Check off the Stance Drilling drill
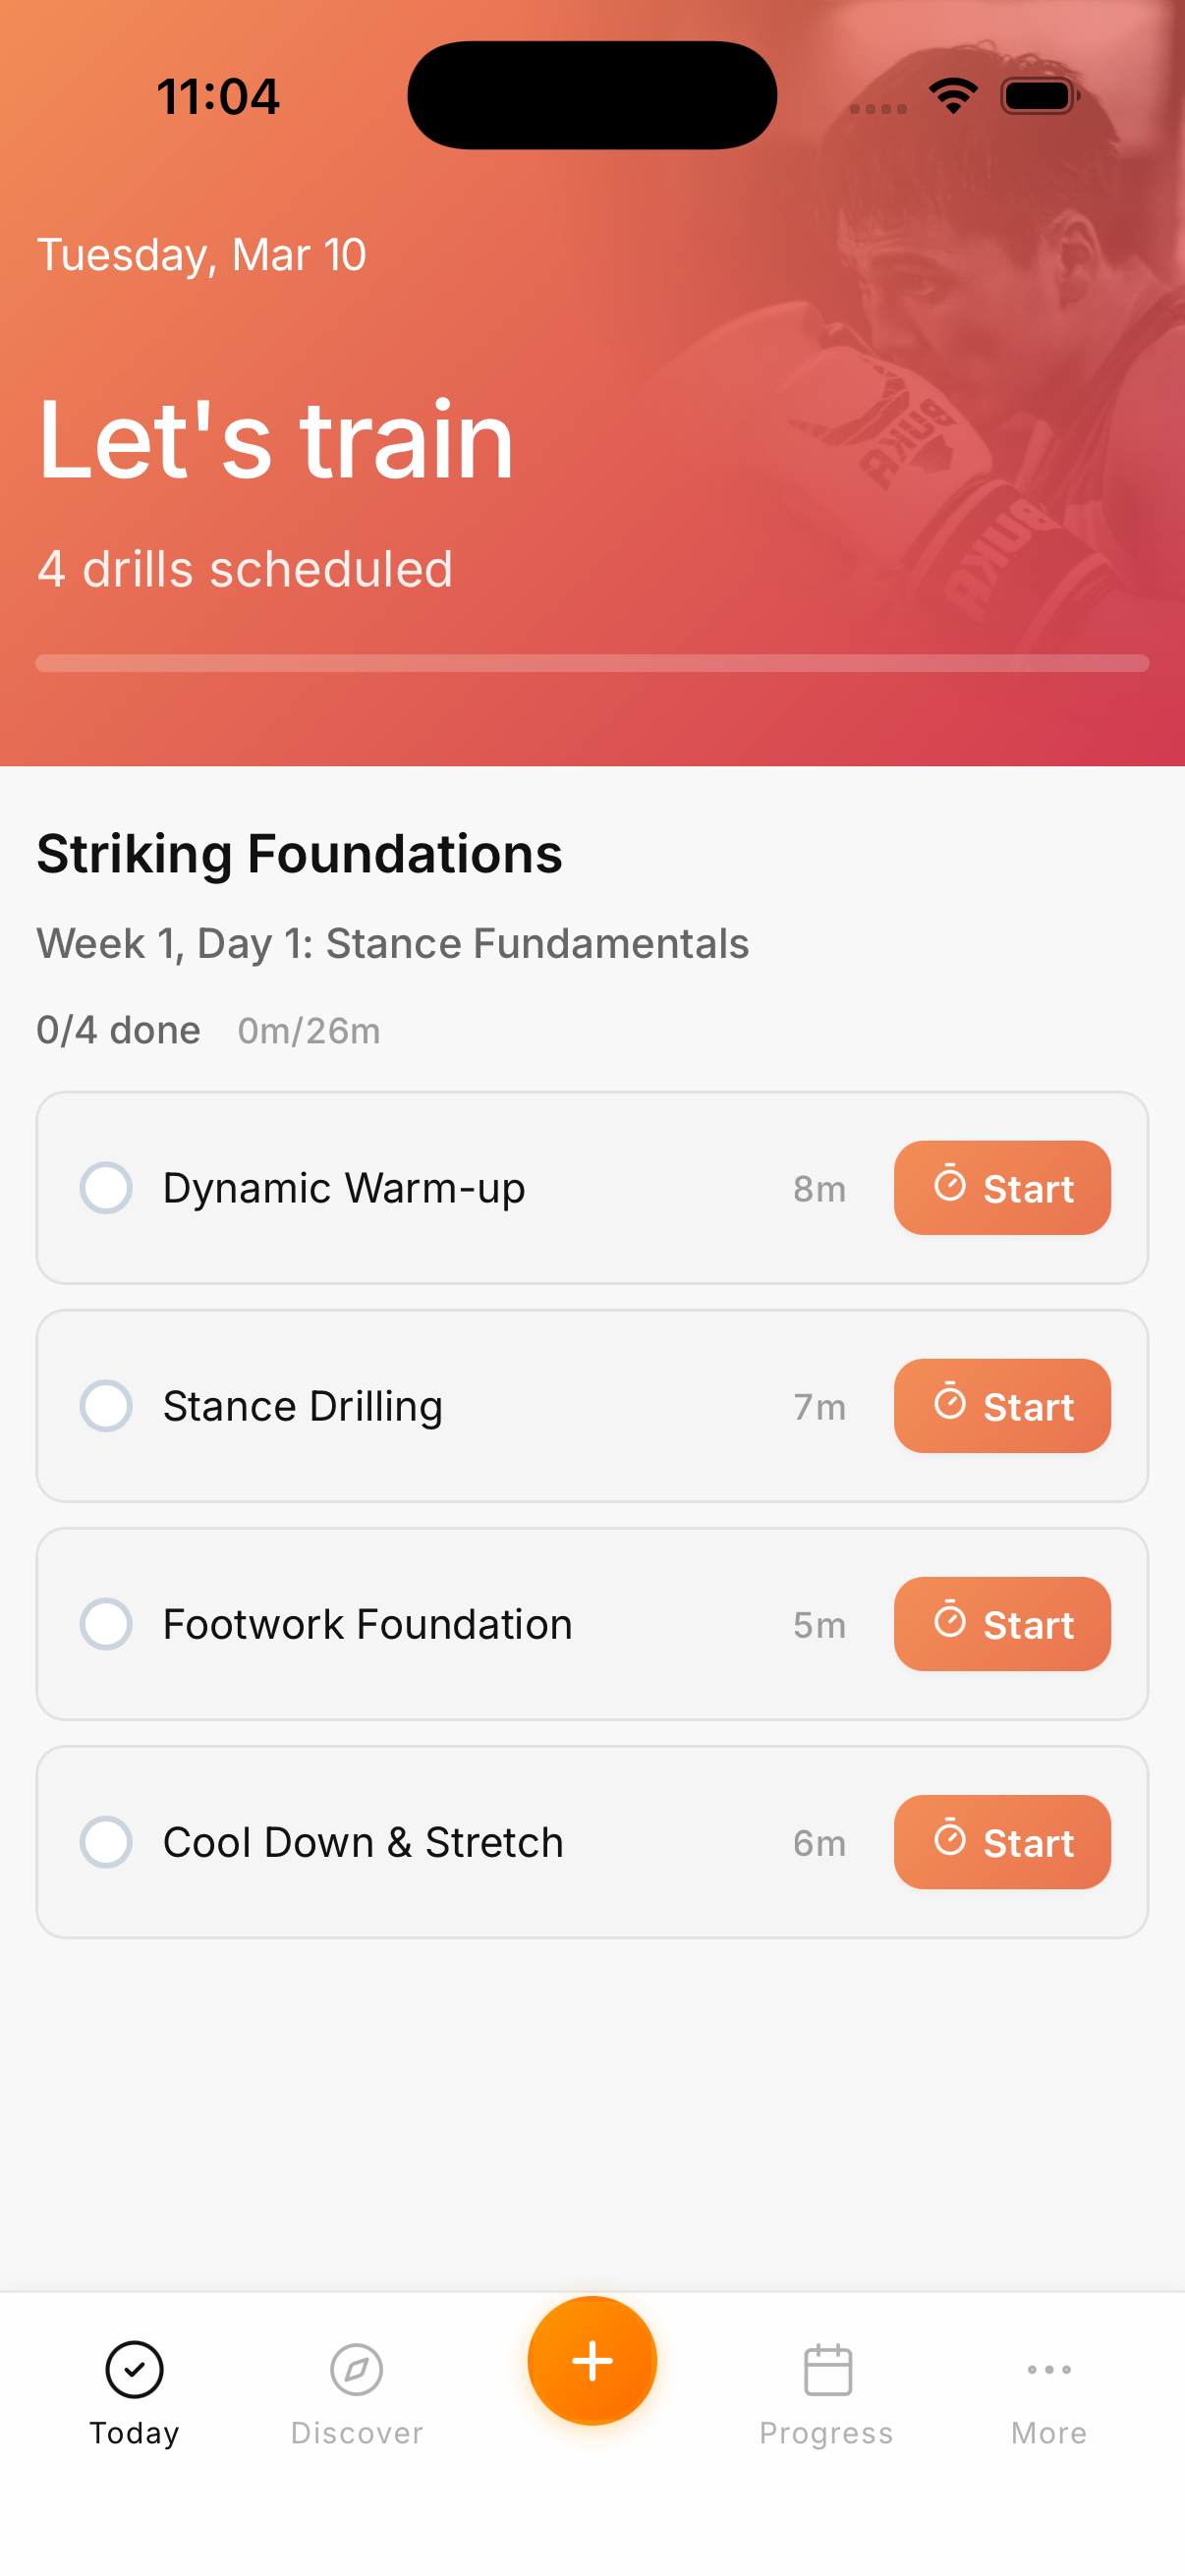 click(x=106, y=1406)
